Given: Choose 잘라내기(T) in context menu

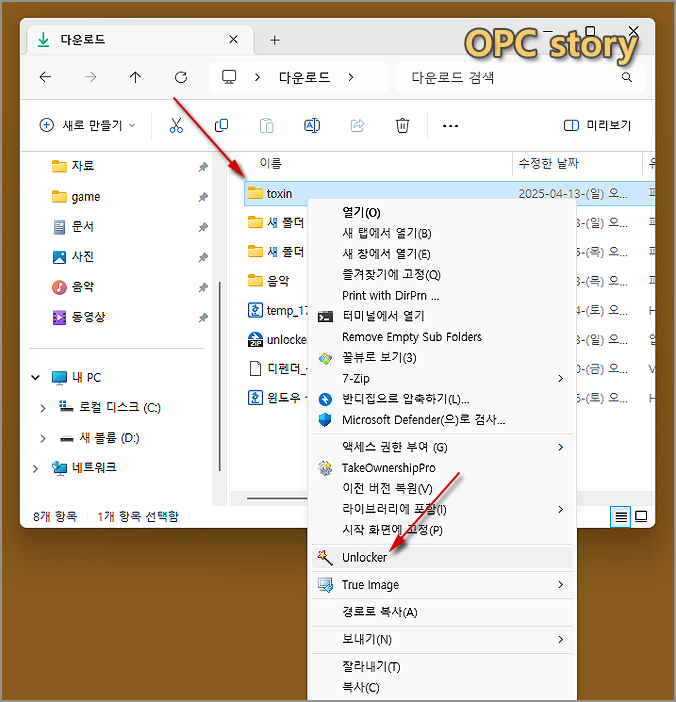Looking at the screenshot, I should point(442,667).
